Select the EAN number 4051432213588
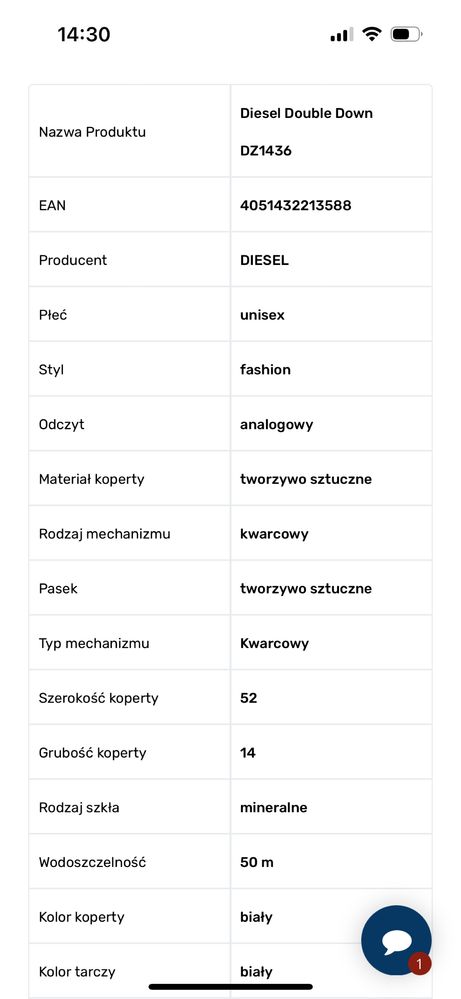This screenshot has width=461, height=999. (295, 205)
